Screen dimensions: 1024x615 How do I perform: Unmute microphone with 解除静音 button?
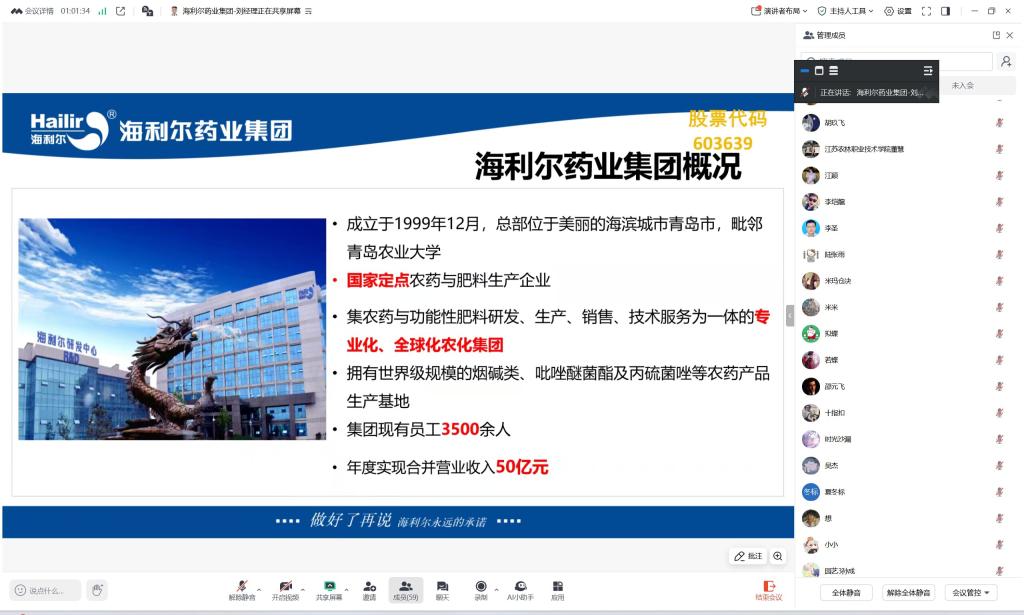[x=242, y=590]
